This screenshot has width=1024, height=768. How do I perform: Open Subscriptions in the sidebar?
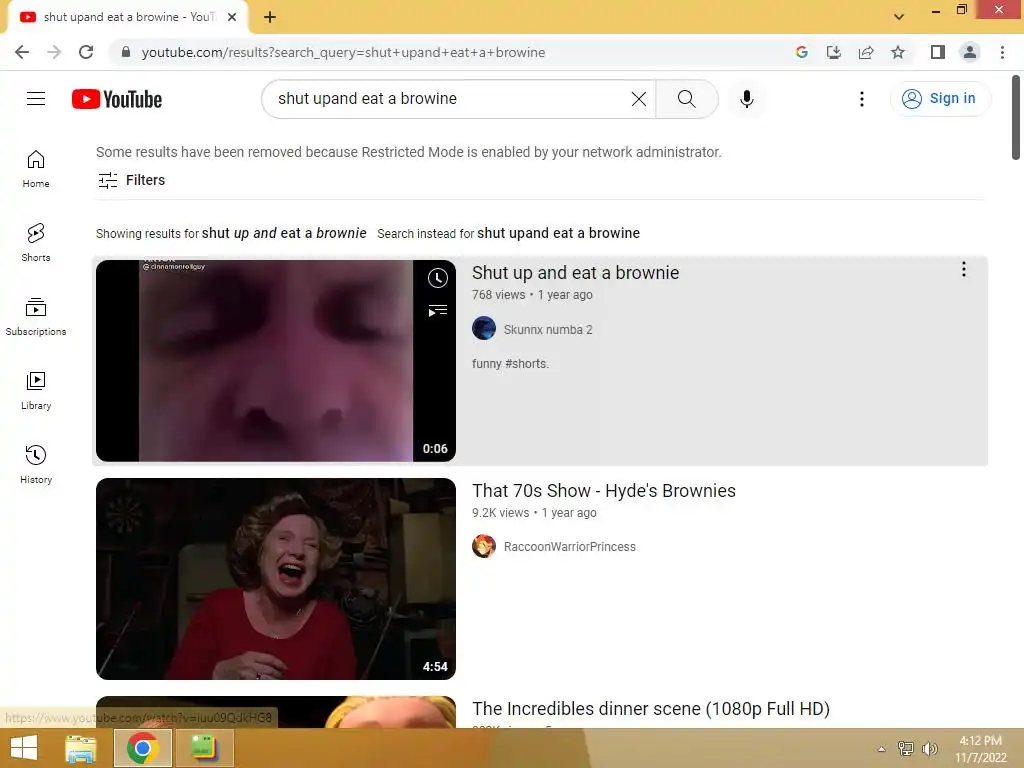point(36,316)
